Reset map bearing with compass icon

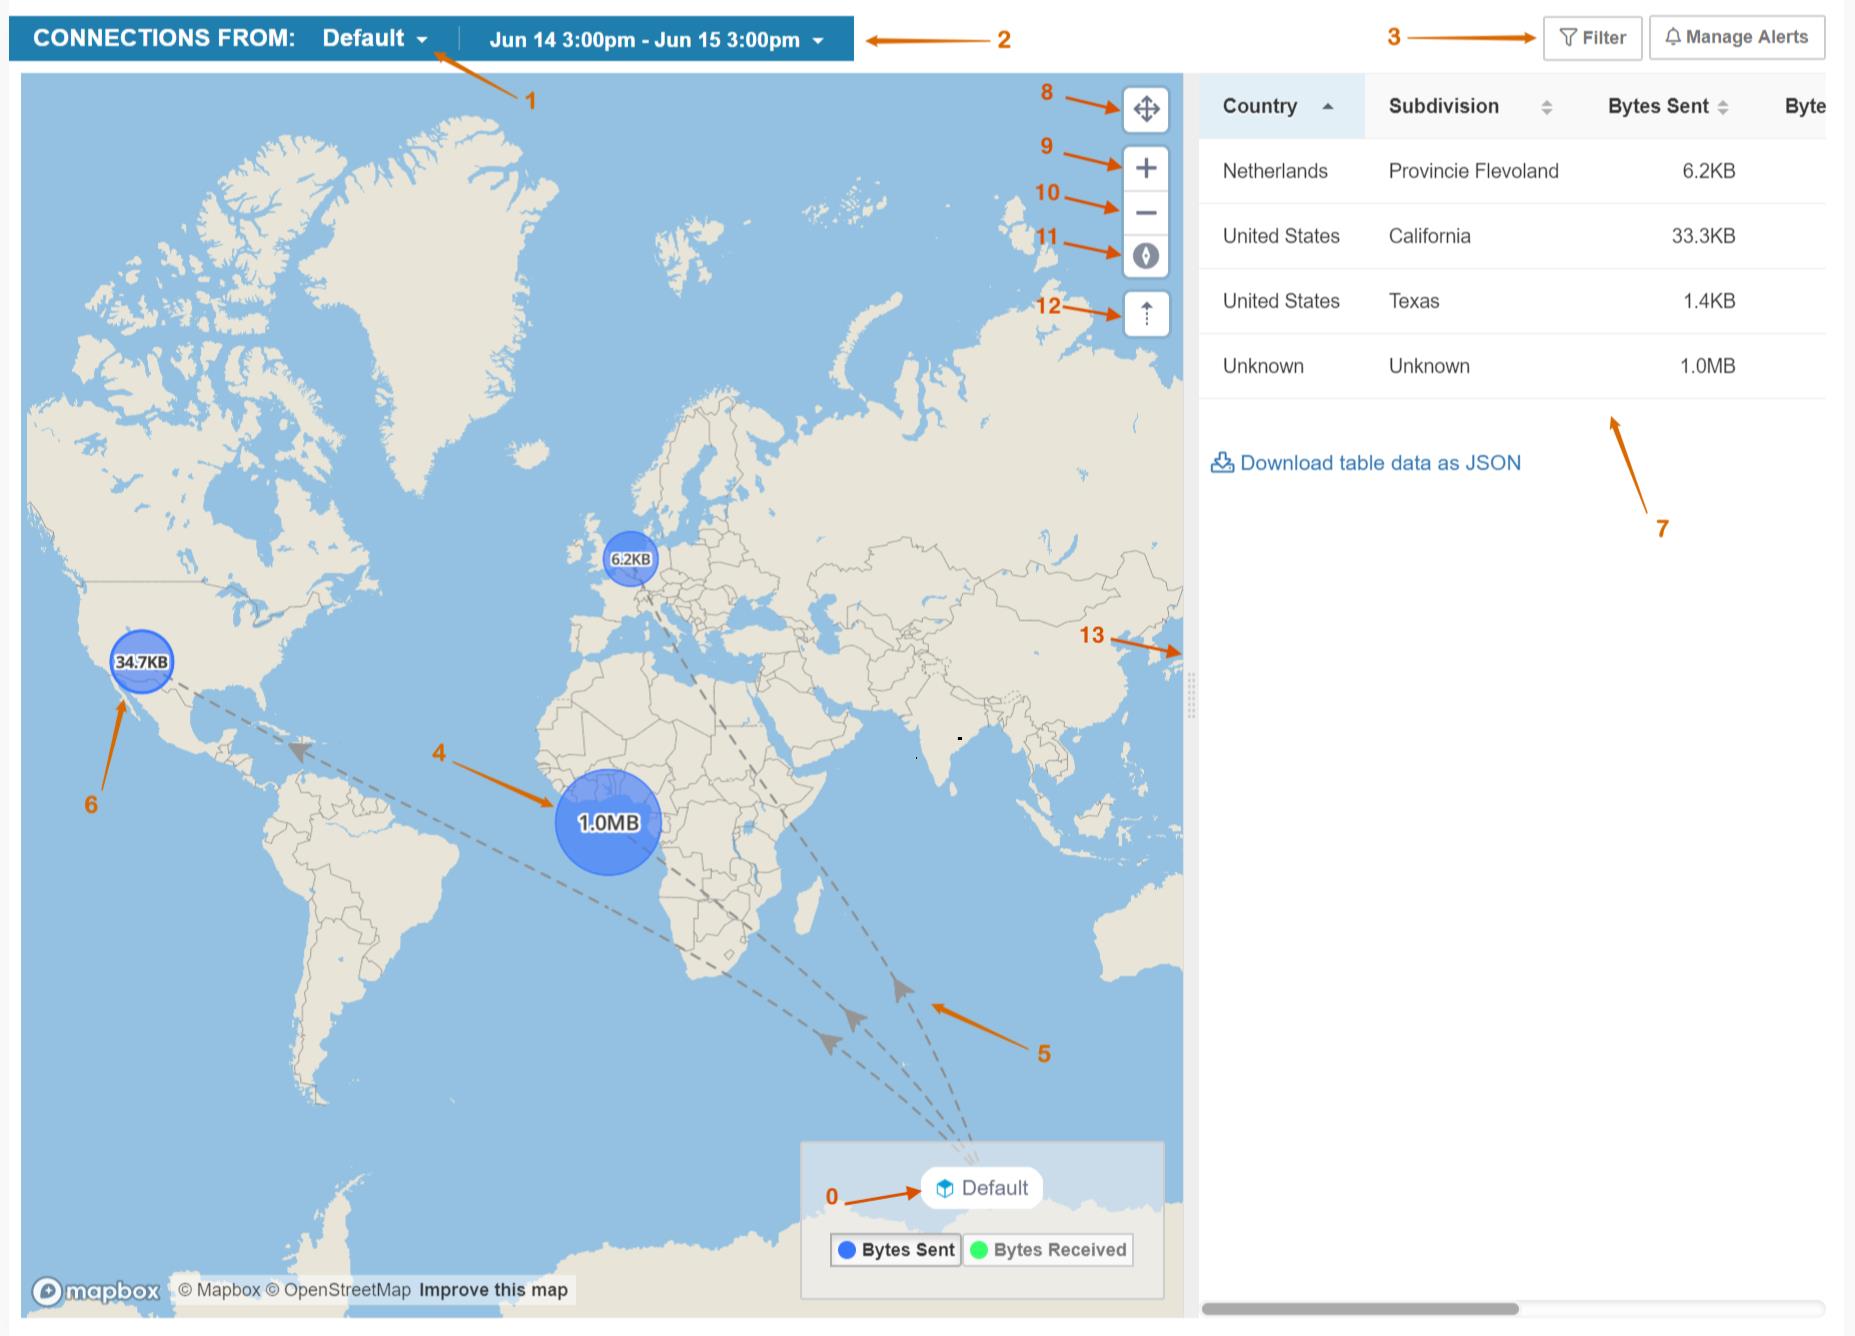pyautogui.click(x=1146, y=256)
